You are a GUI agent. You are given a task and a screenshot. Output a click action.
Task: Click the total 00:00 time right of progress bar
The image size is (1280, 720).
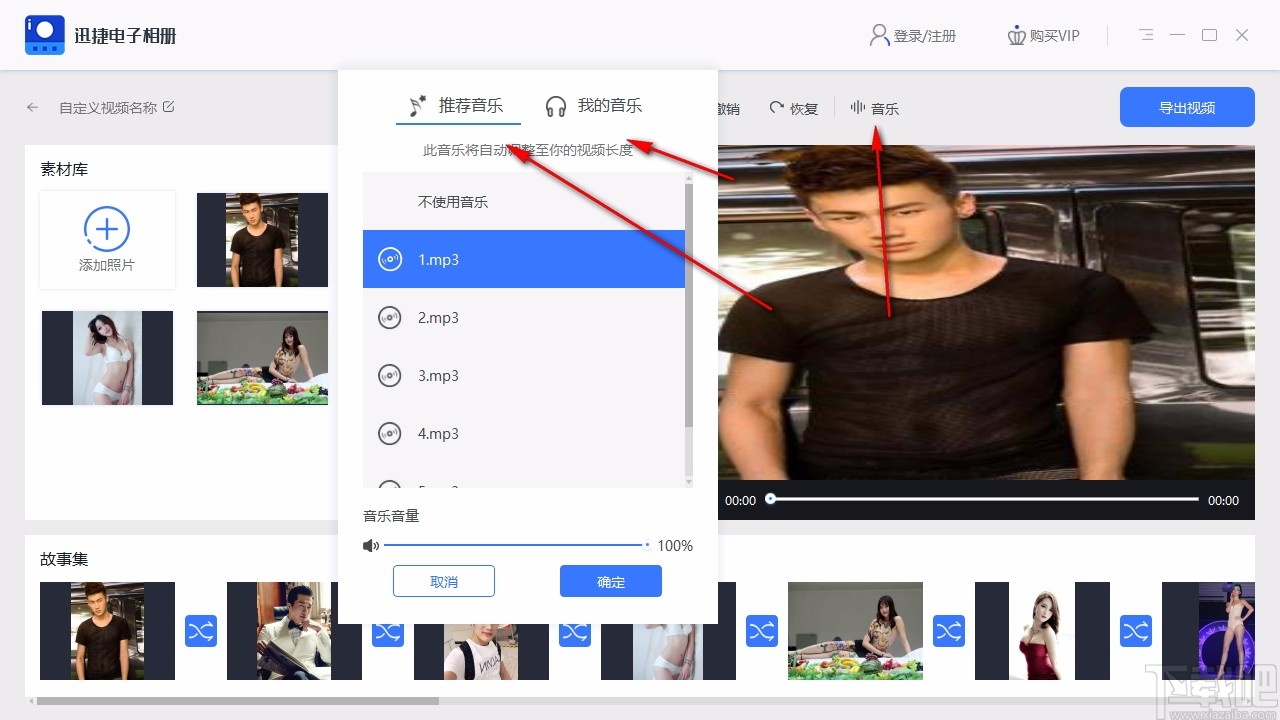[x=1223, y=500]
